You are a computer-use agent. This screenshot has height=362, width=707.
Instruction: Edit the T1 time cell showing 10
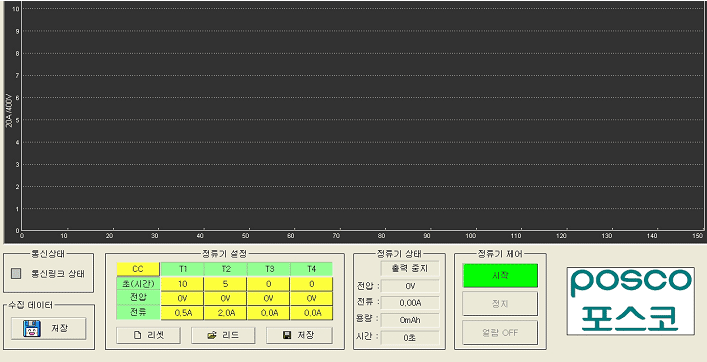[x=183, y=284]
